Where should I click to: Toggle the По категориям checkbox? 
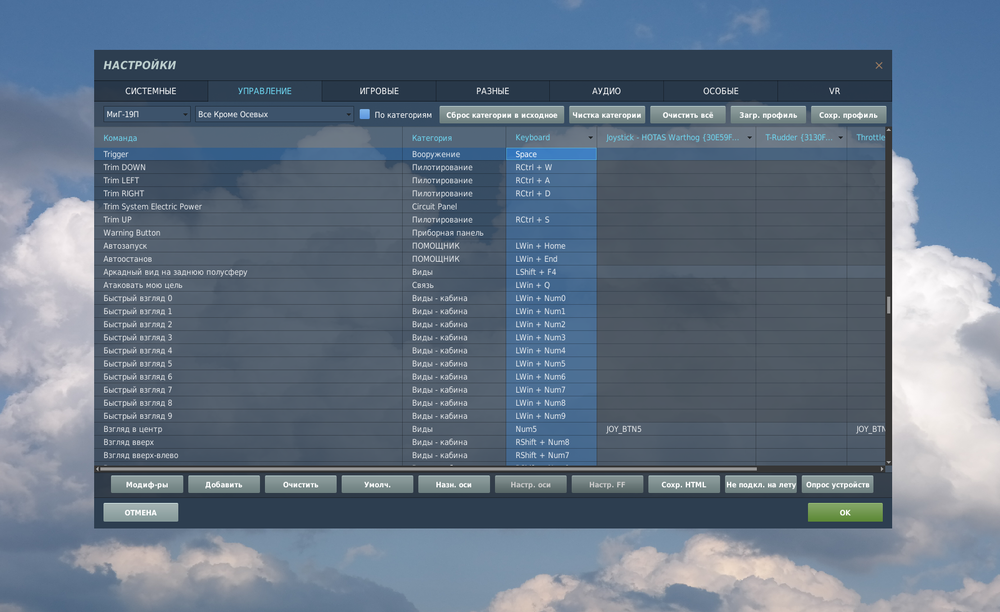(x=364, y=114)
